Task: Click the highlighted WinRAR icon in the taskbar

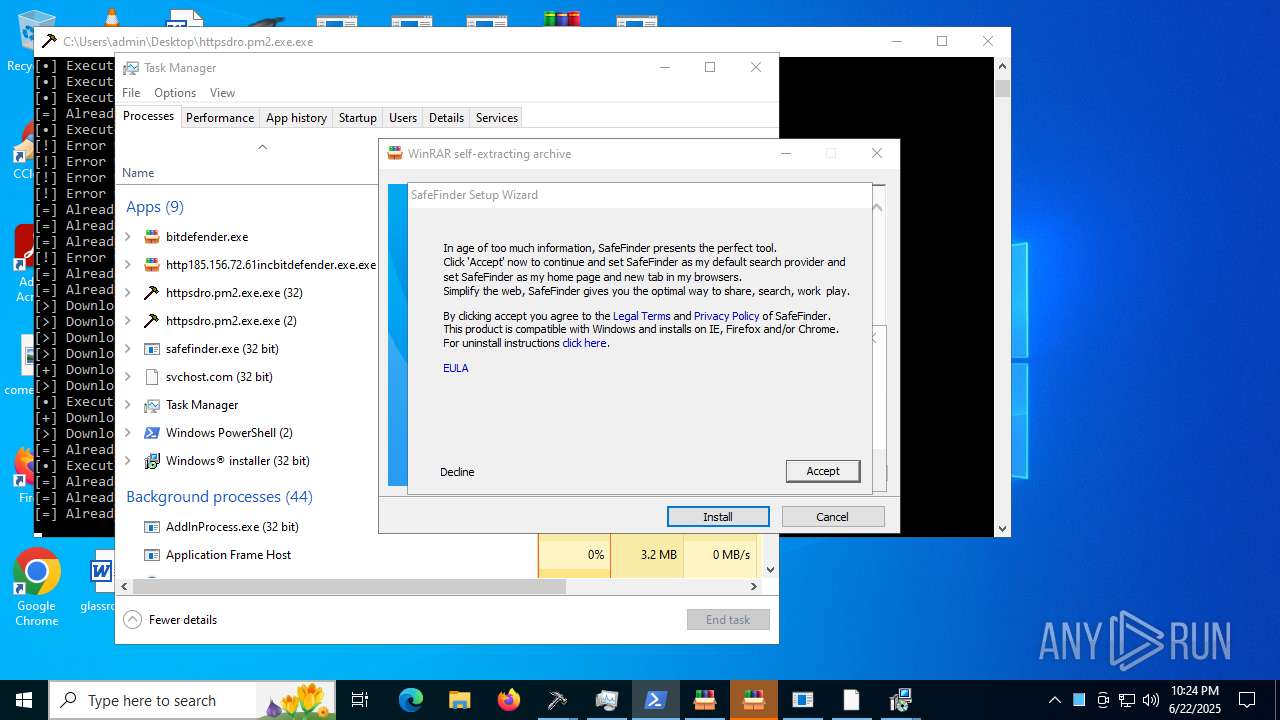Action: pyautogui.click(x=753, y=700)
